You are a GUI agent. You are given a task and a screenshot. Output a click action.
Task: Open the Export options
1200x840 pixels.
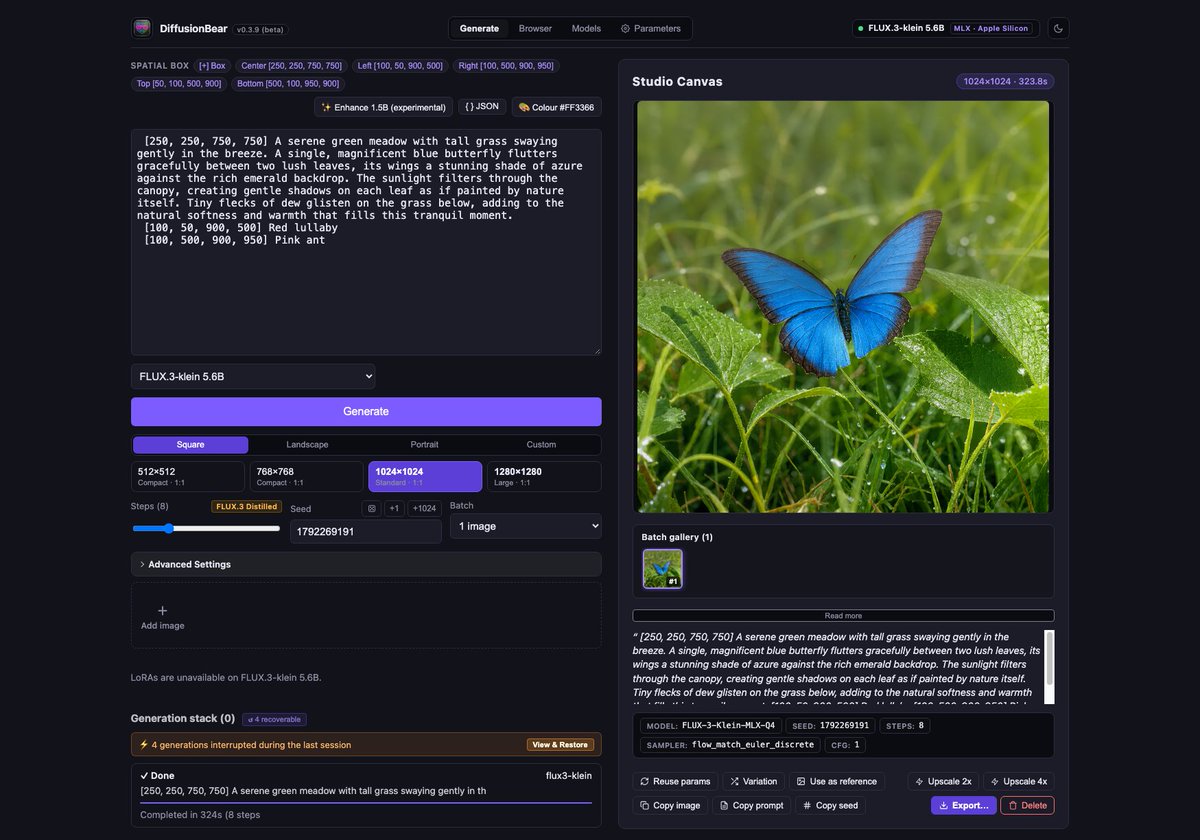tap(964, 805)
